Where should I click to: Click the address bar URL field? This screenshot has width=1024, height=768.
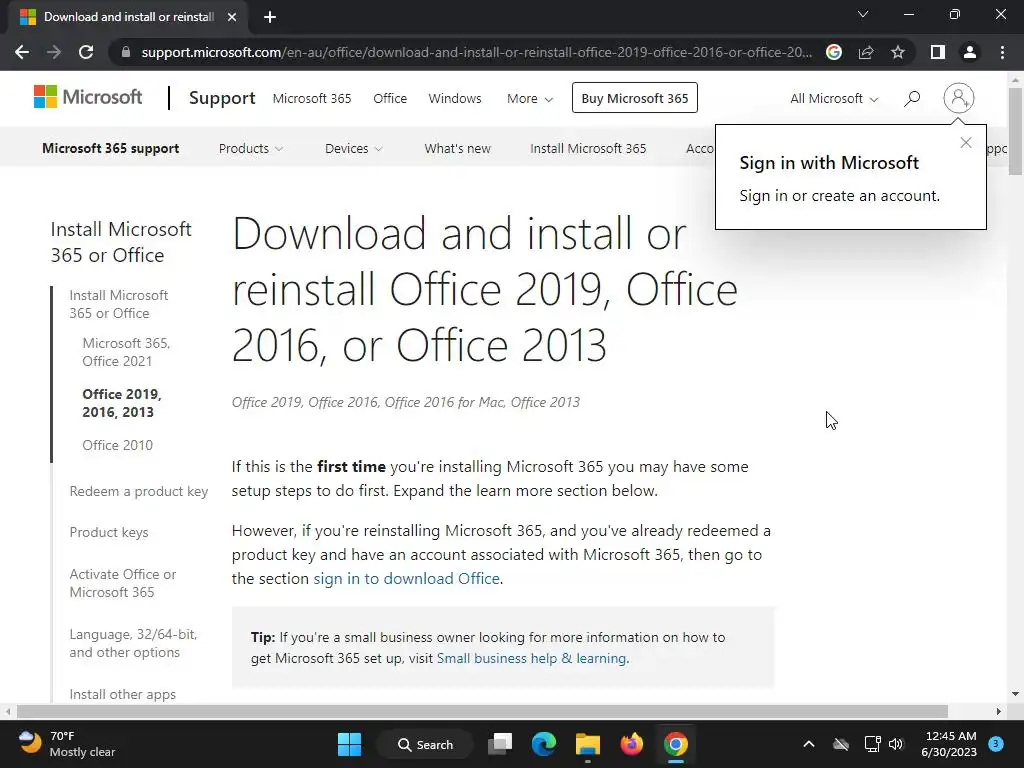(x=477, y=52)
